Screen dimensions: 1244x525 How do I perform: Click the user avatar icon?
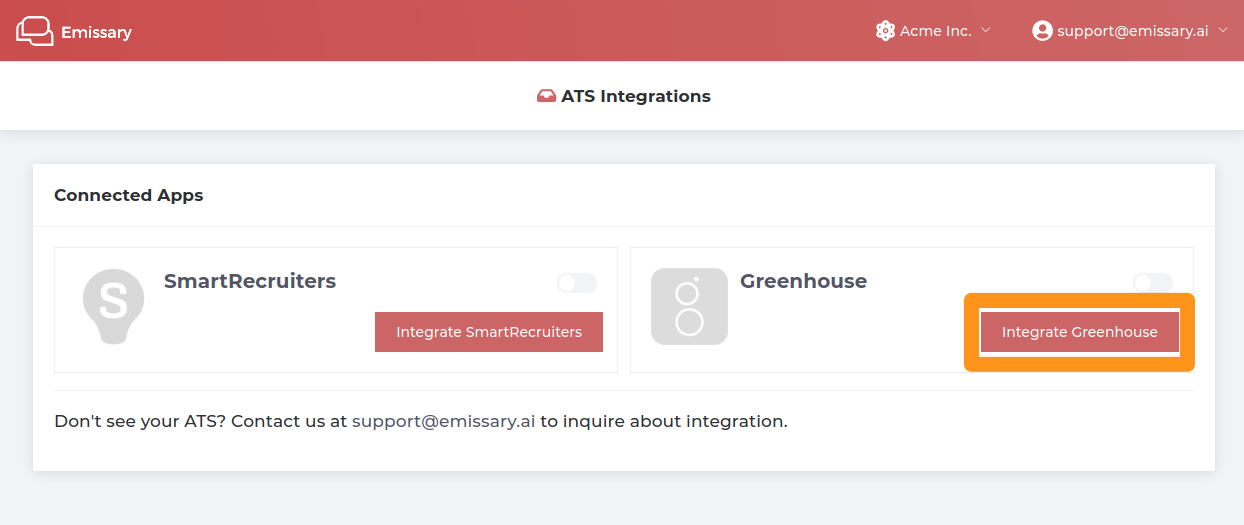tap(1042, 31)
